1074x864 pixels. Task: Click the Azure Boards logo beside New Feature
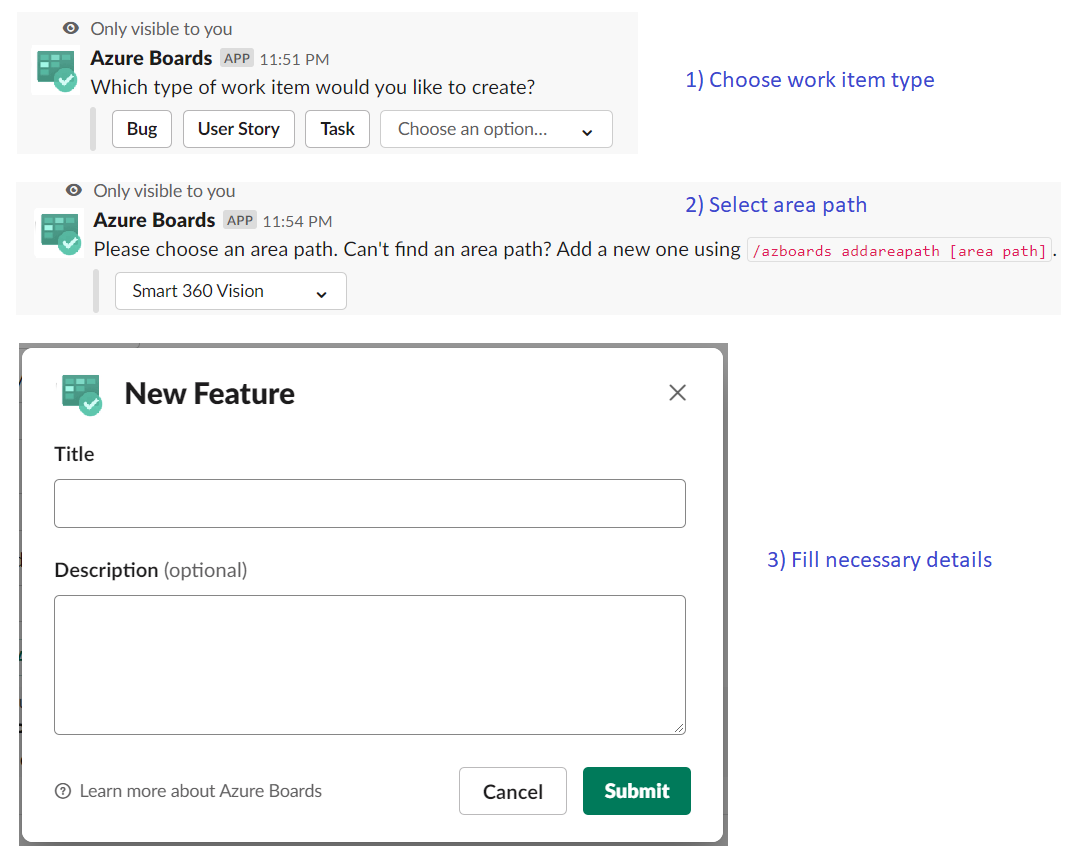[82, 393]
